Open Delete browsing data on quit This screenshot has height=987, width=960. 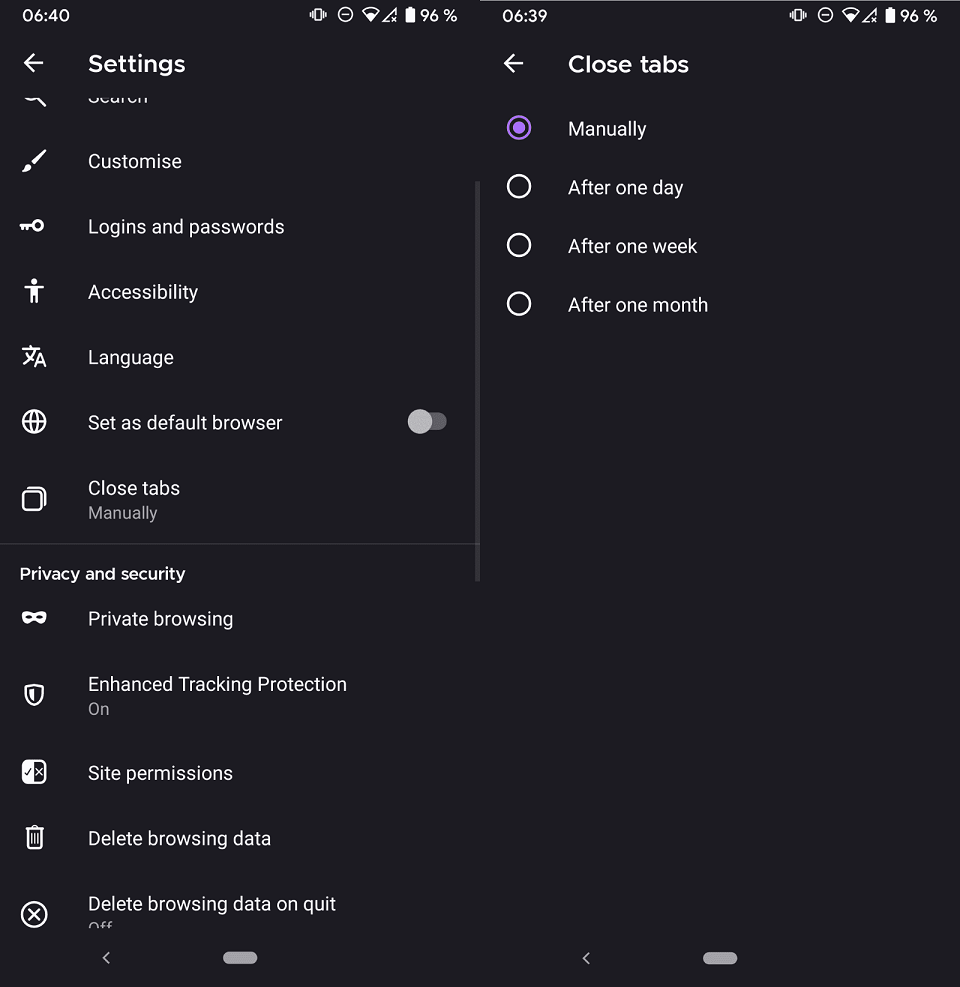point(212,905)
